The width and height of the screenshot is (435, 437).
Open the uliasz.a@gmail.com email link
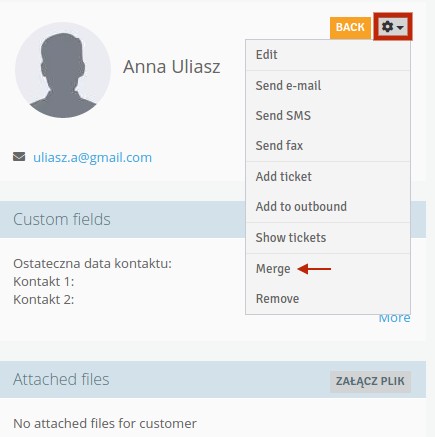click(x=92, y=157)
